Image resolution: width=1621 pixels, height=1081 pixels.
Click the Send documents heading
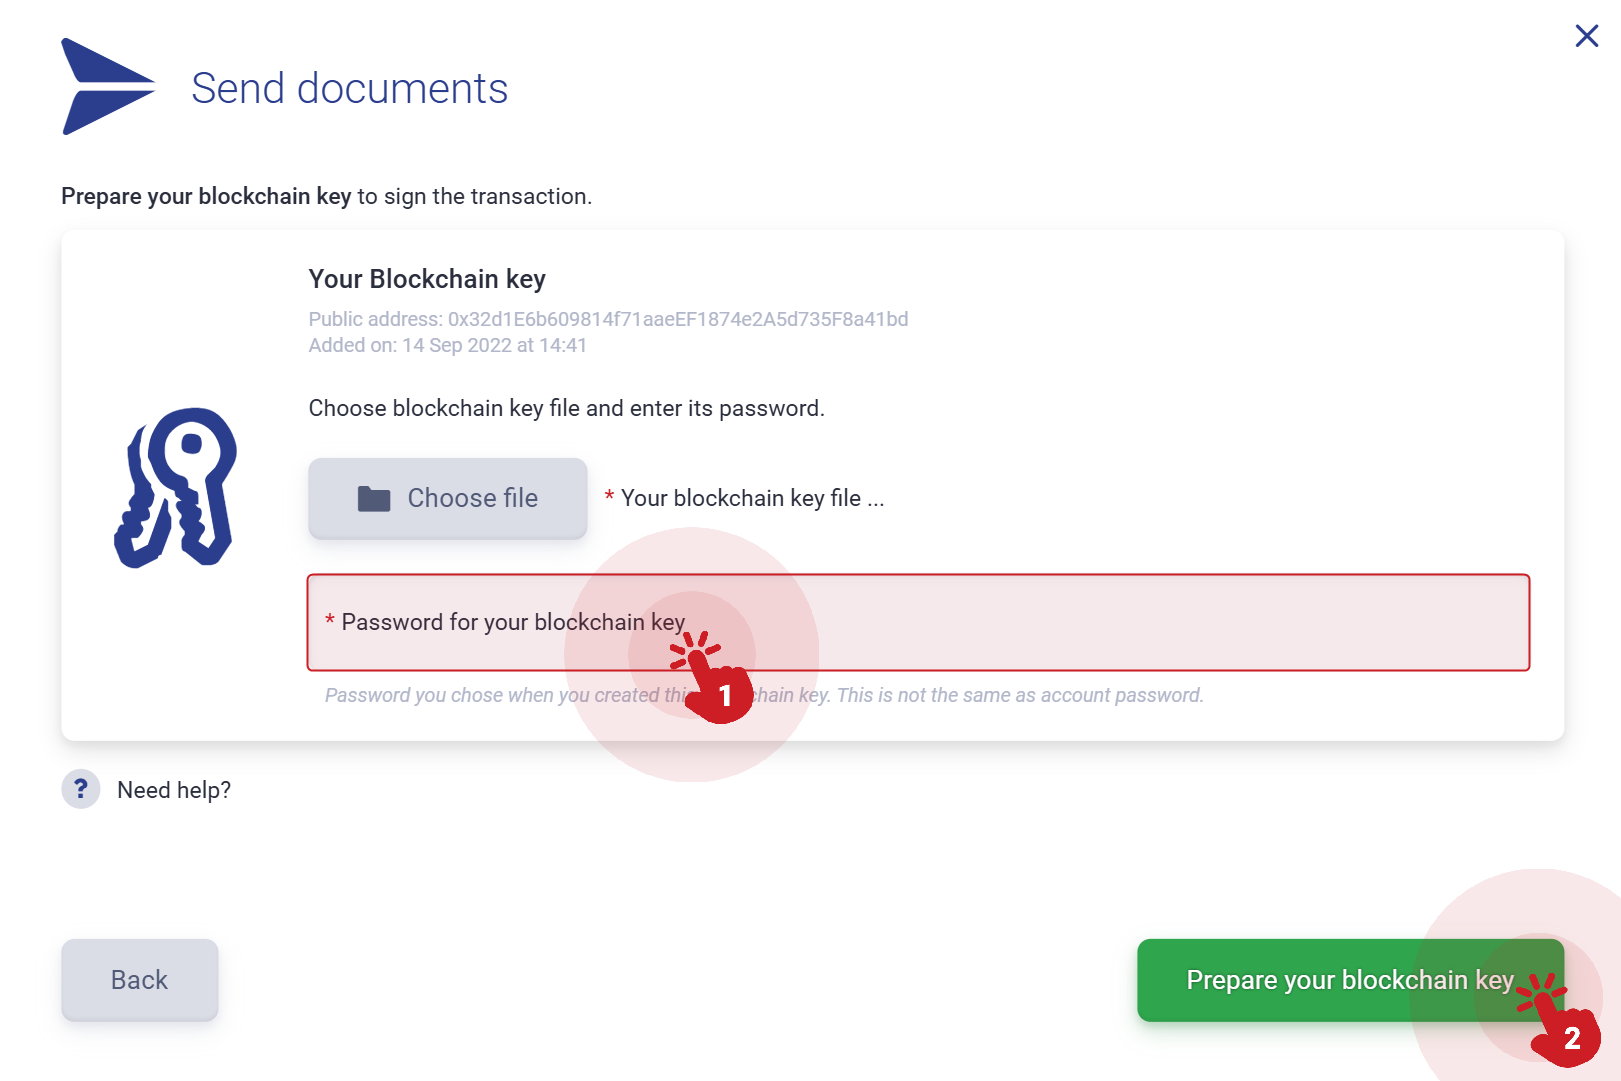pos(349,88)
